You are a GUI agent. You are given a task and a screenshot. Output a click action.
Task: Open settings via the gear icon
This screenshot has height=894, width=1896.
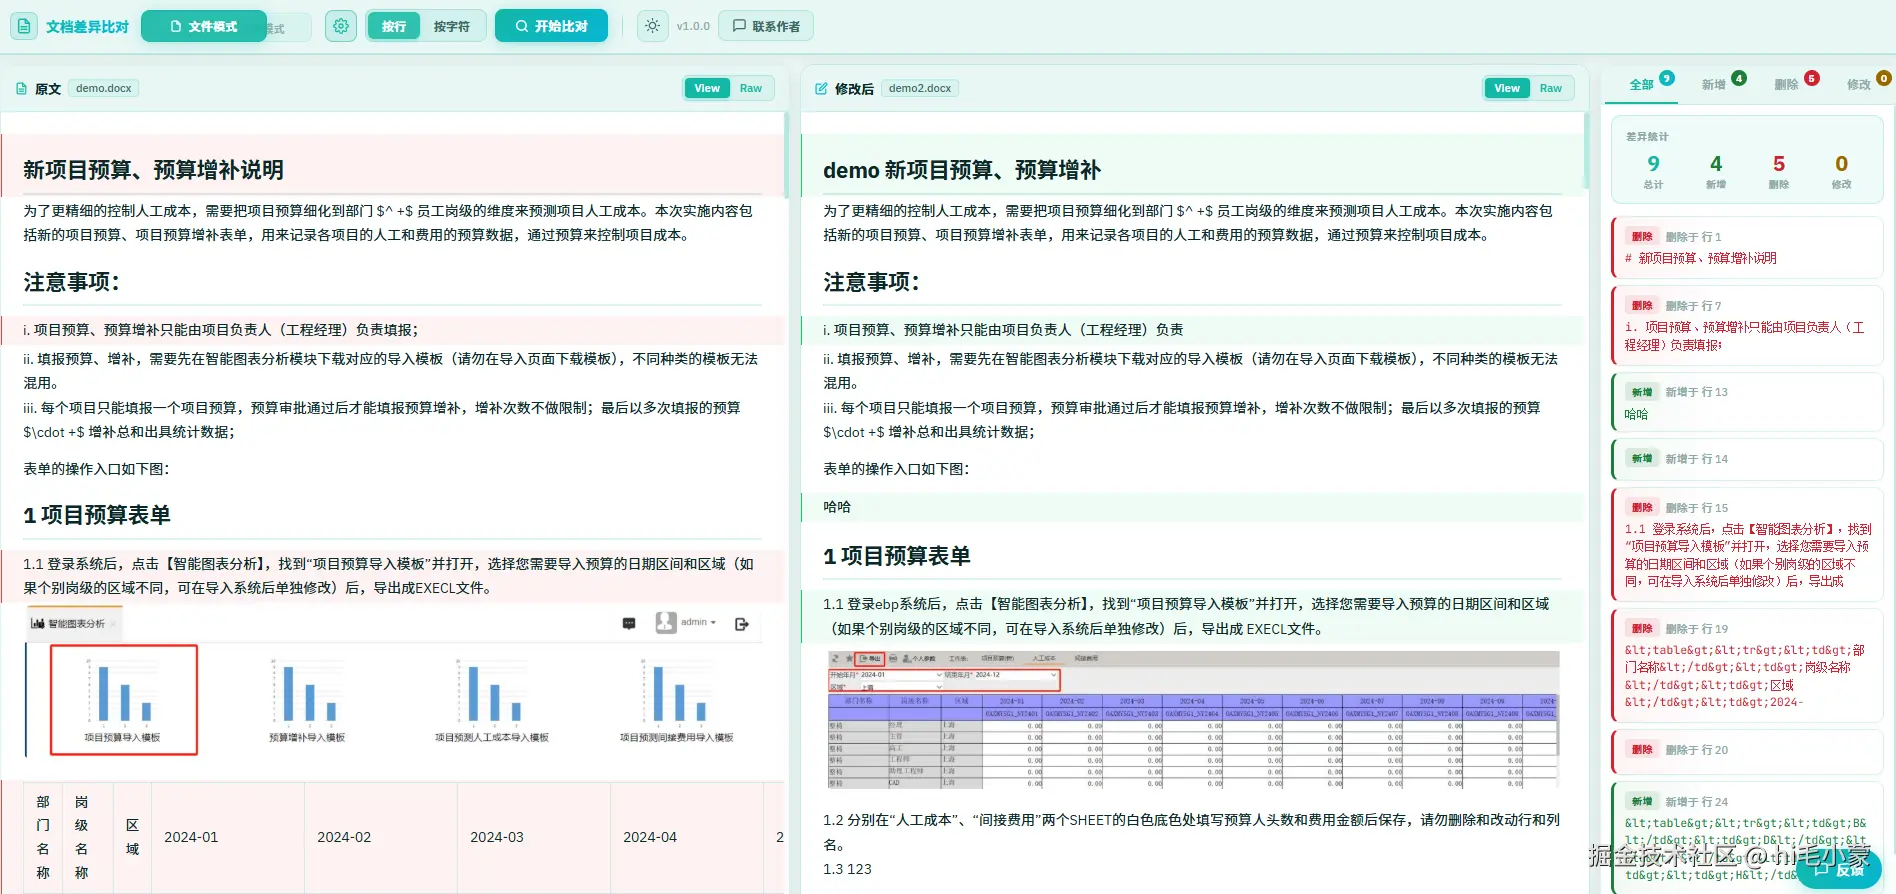click(341, 26)
